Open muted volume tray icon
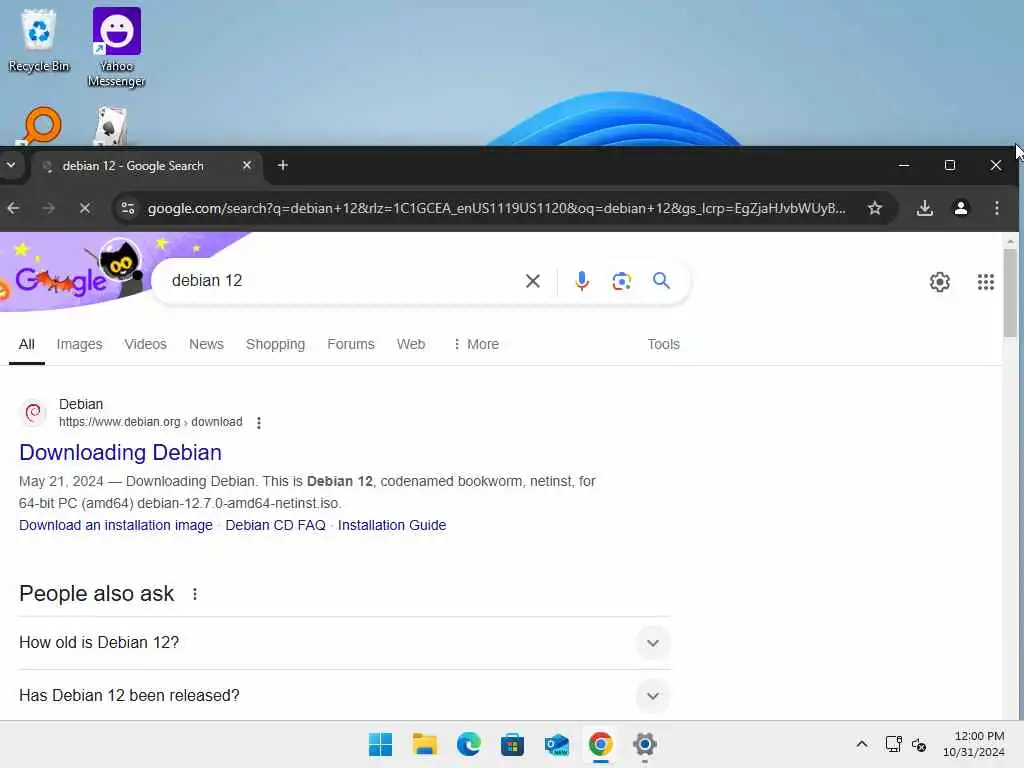 click(x=919, y=744)
